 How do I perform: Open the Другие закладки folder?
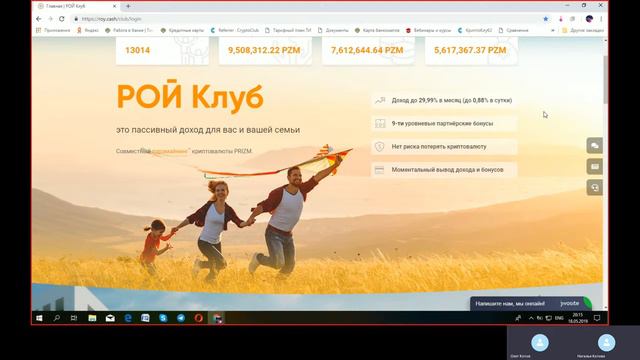click(582, 30)
